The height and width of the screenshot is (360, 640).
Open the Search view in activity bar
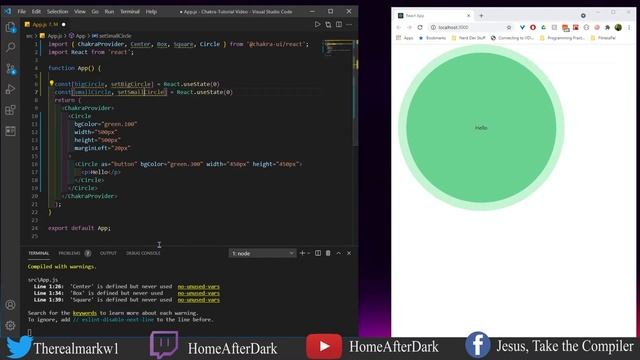(11, 47)
